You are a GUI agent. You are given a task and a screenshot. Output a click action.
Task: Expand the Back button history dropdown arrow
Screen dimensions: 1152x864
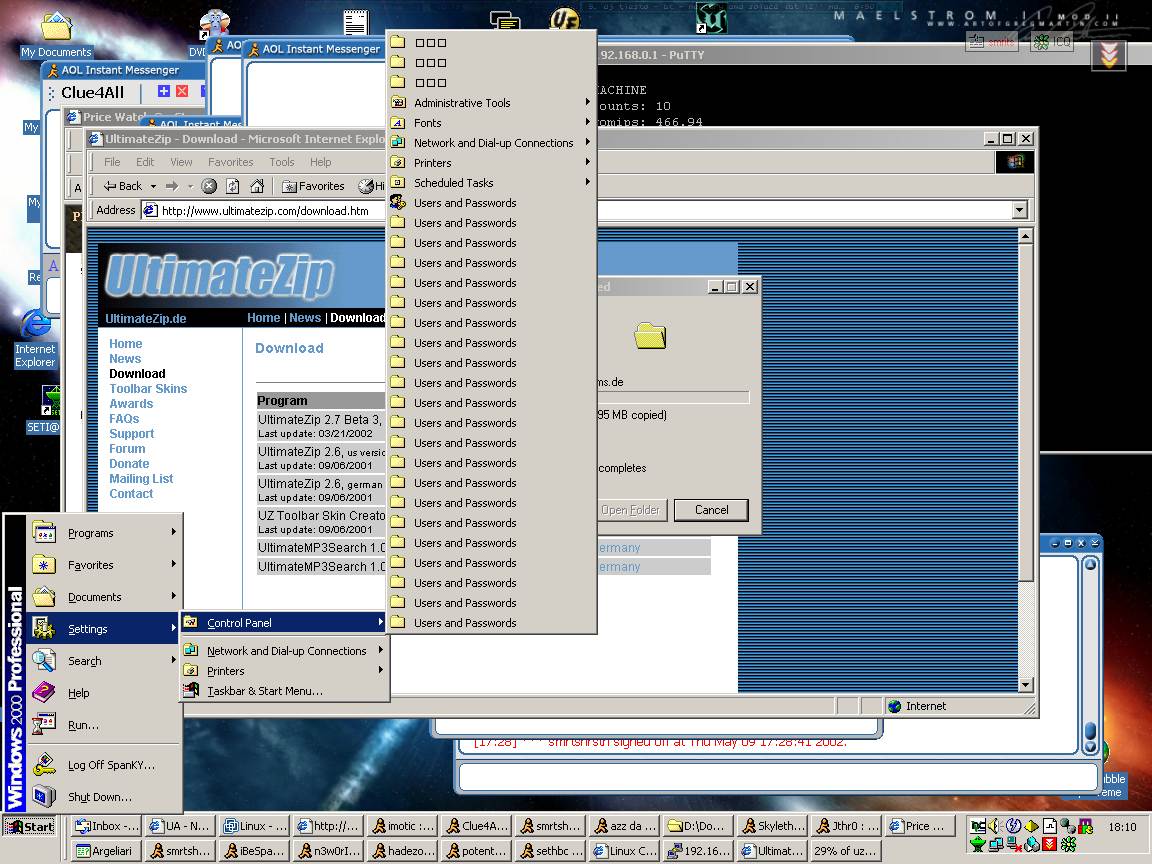point(153,186)
